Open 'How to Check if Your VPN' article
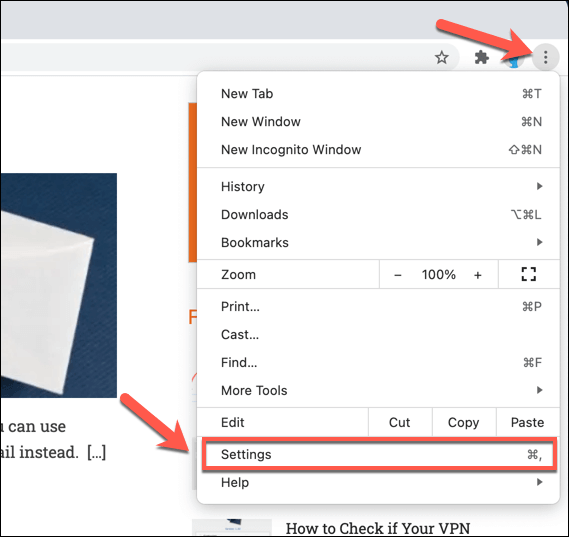The width and height of the screenshot is (569, 537). pyautogui.click(x=377, y=528)
